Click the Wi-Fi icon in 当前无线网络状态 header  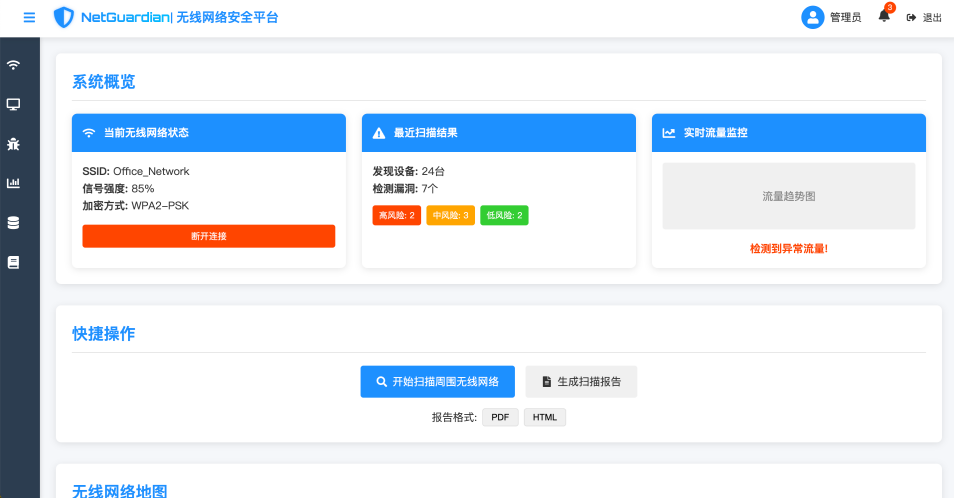(x=89, y=133)
